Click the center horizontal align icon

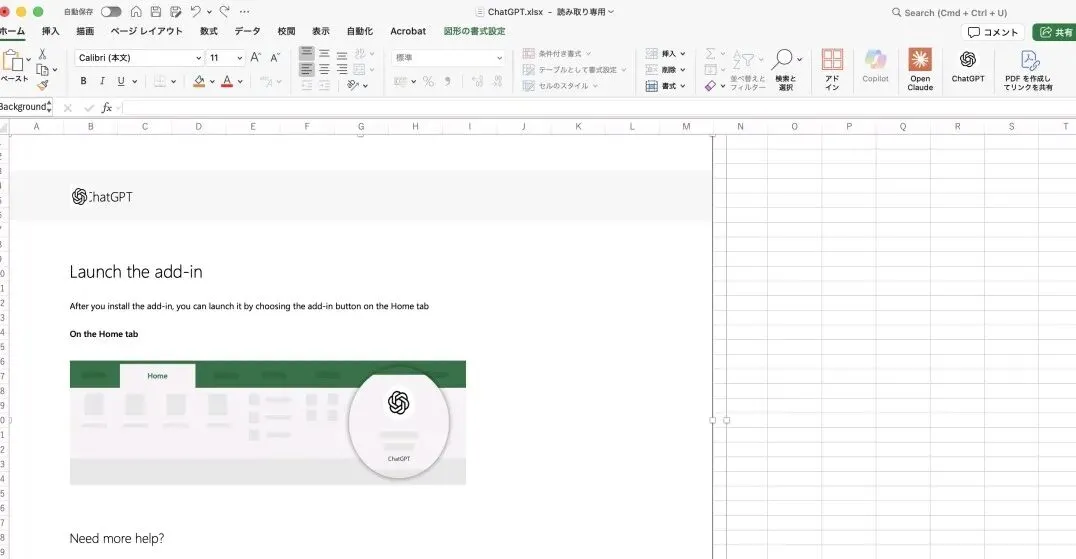click(x=324, y=69)
